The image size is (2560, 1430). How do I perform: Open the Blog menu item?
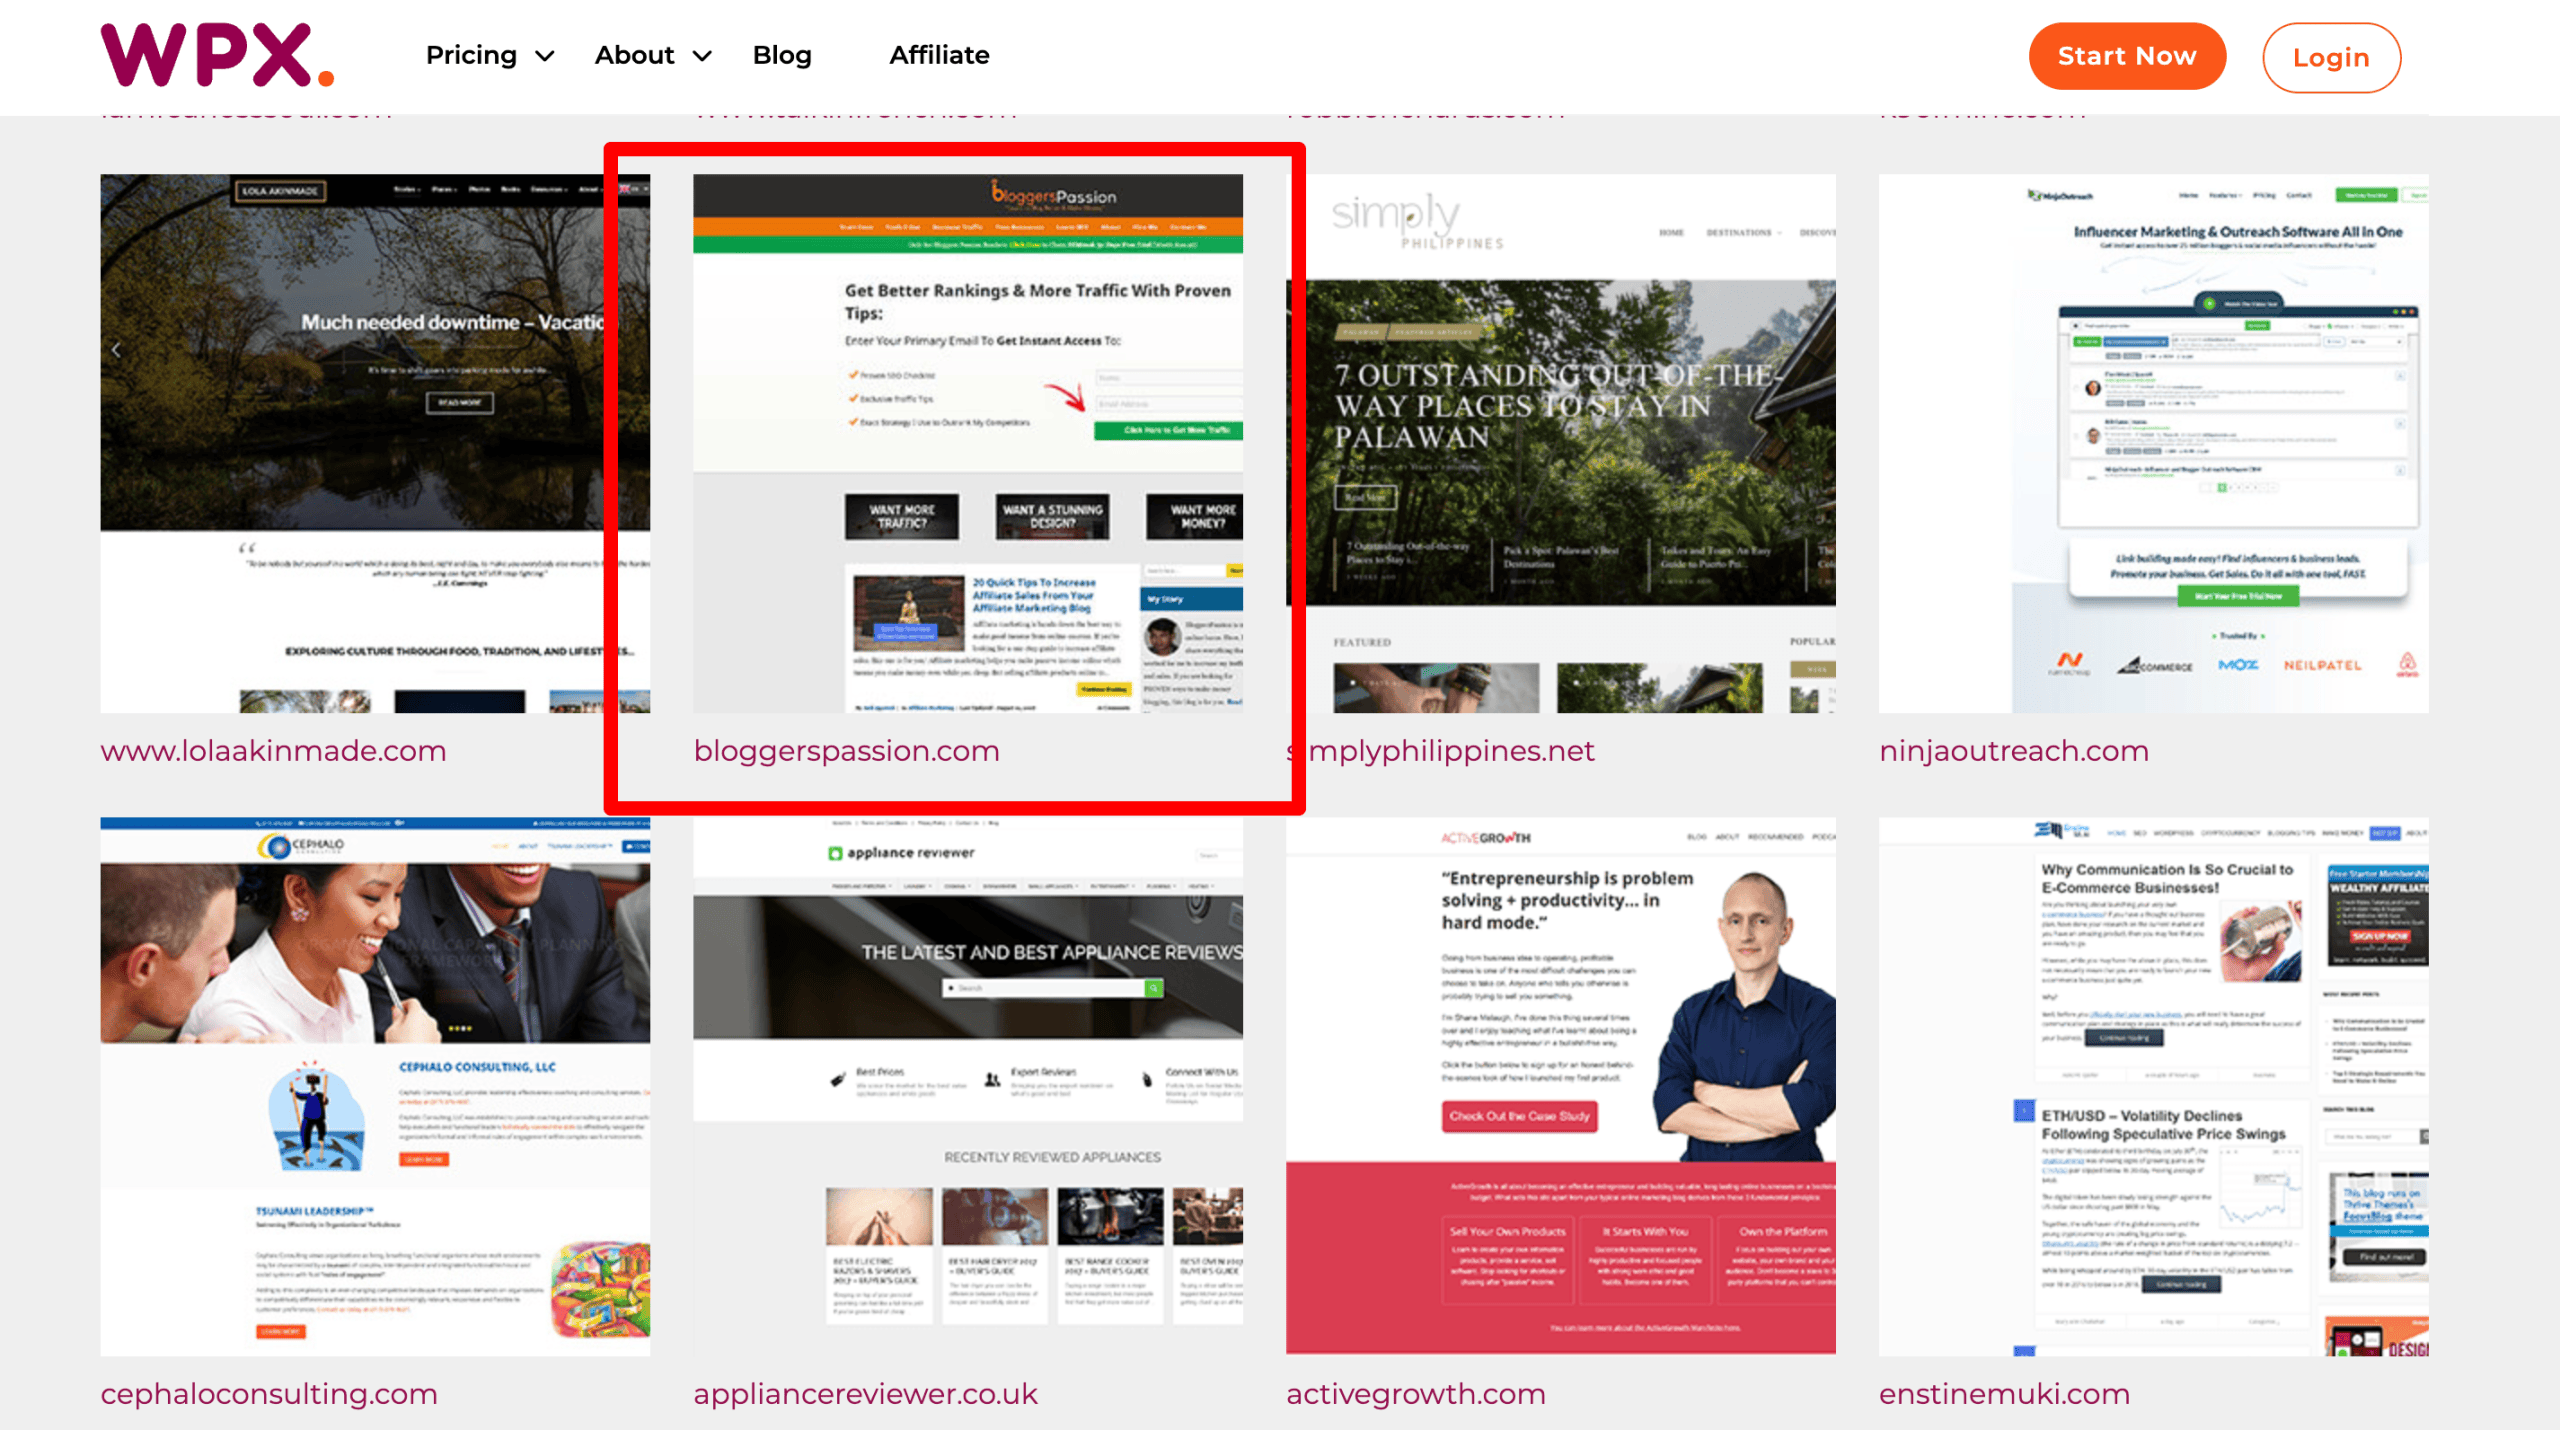click(x=782, y=56)
